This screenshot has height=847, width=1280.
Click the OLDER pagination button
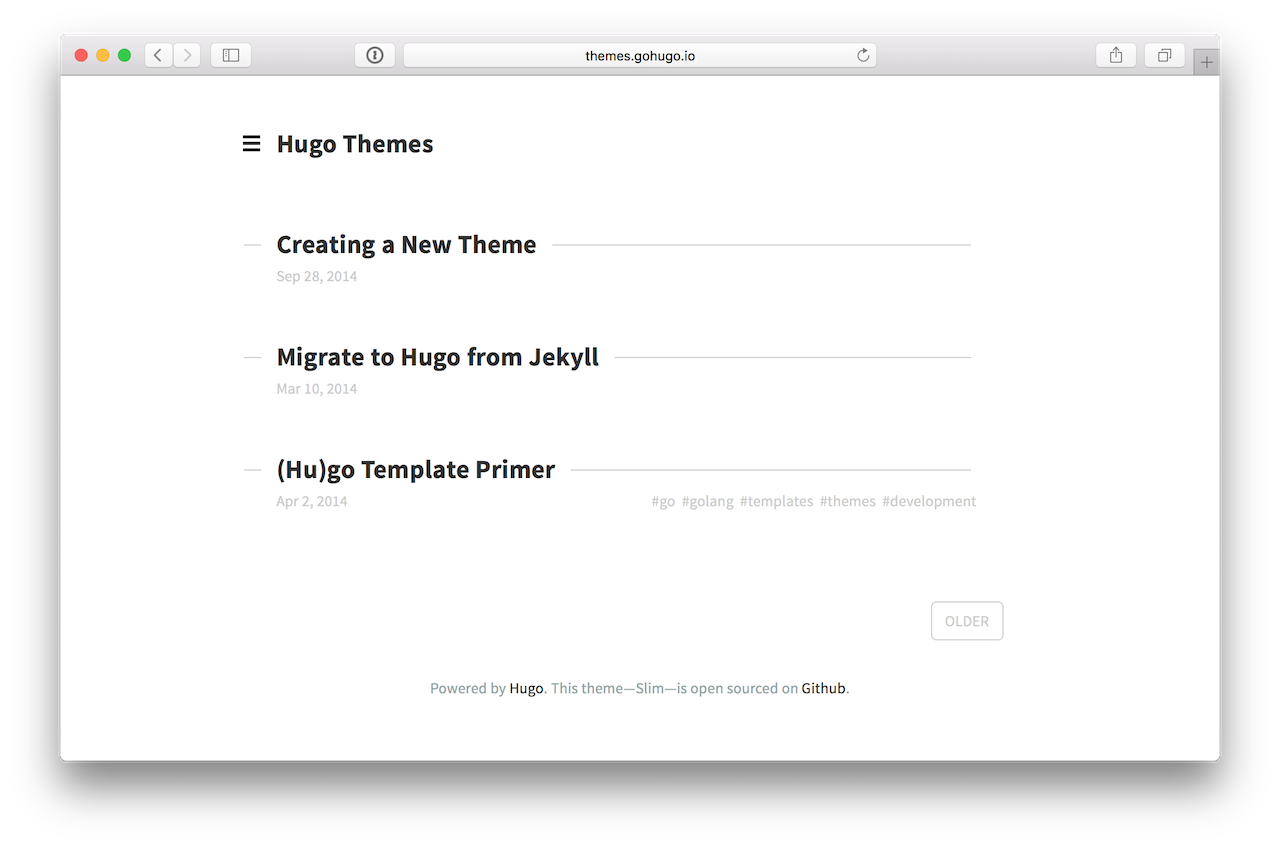pyautogui.click(x=967, y=621)
